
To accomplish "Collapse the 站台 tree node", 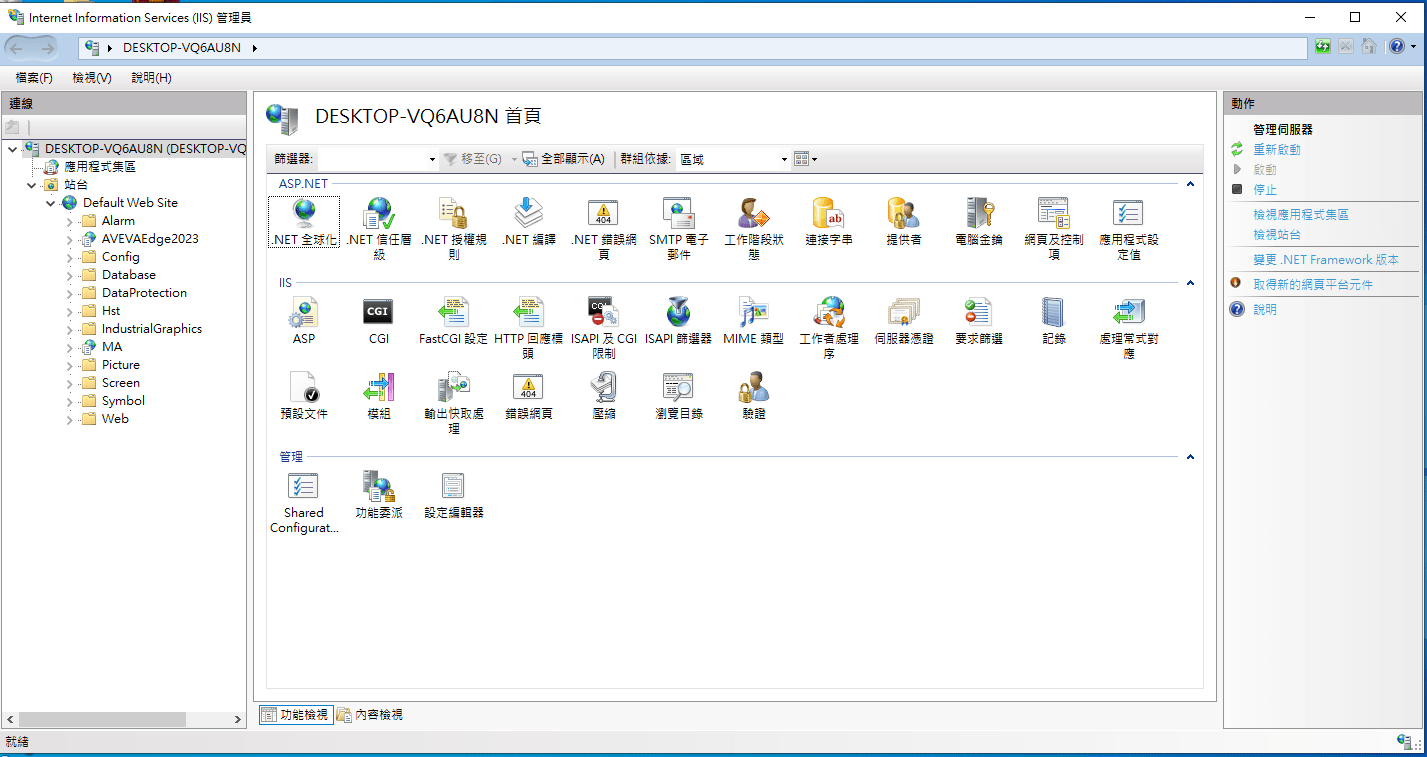I will click(31, 185).
